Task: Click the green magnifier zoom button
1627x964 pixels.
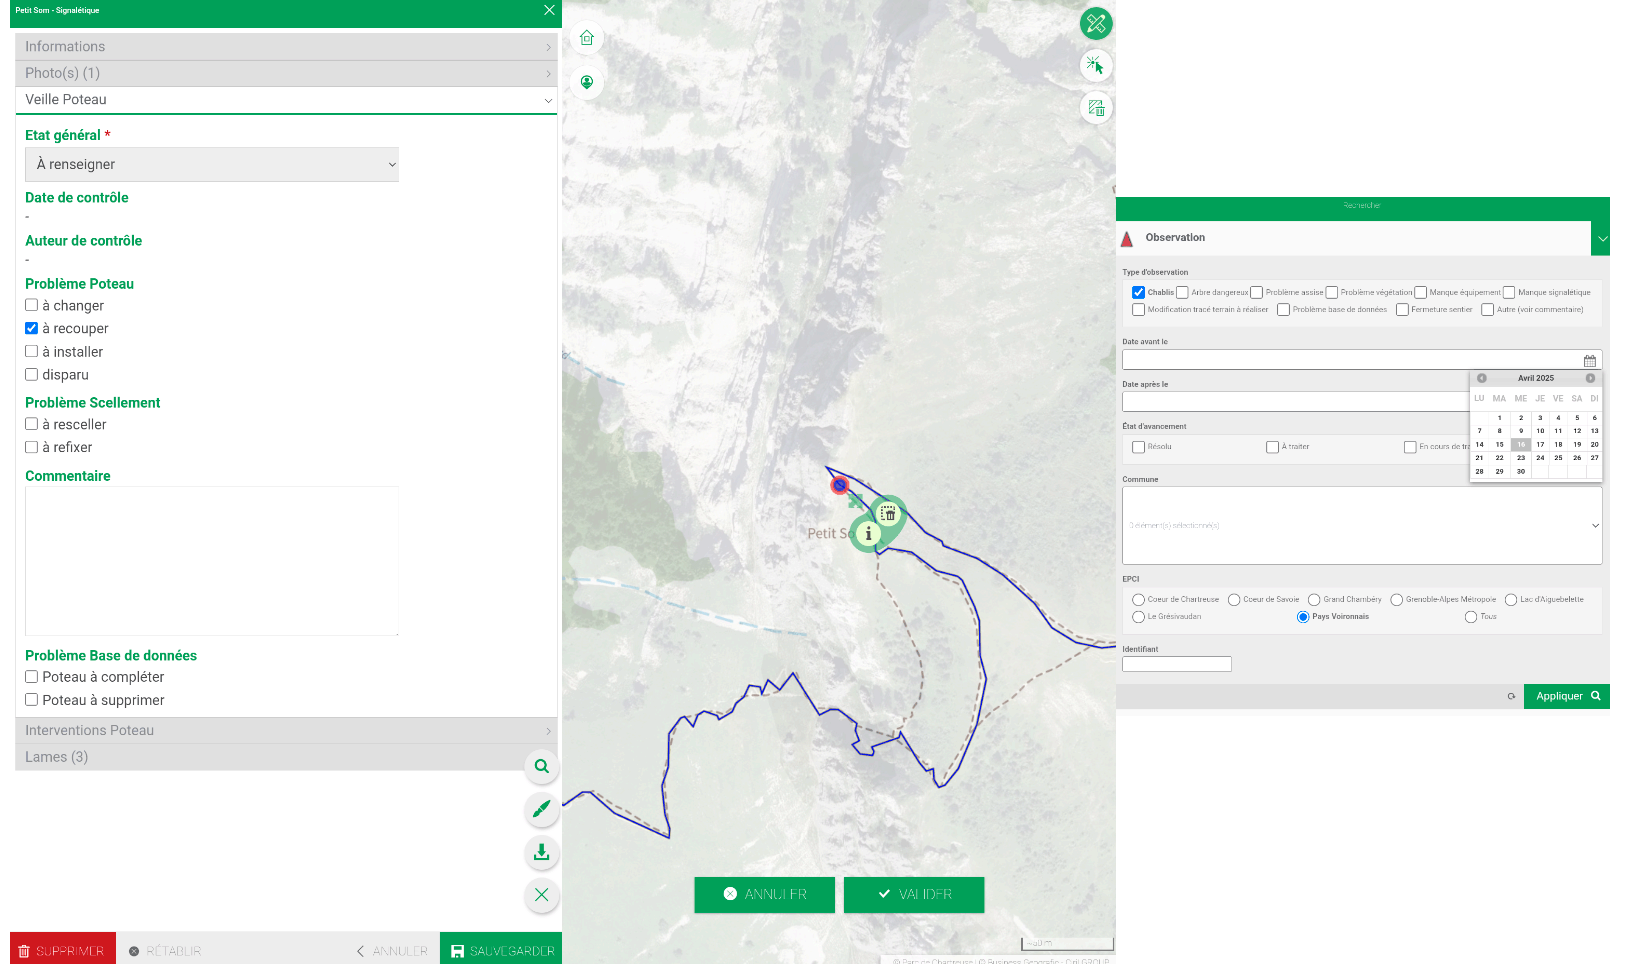Action: pyautogui.click(x=541, y=767)
